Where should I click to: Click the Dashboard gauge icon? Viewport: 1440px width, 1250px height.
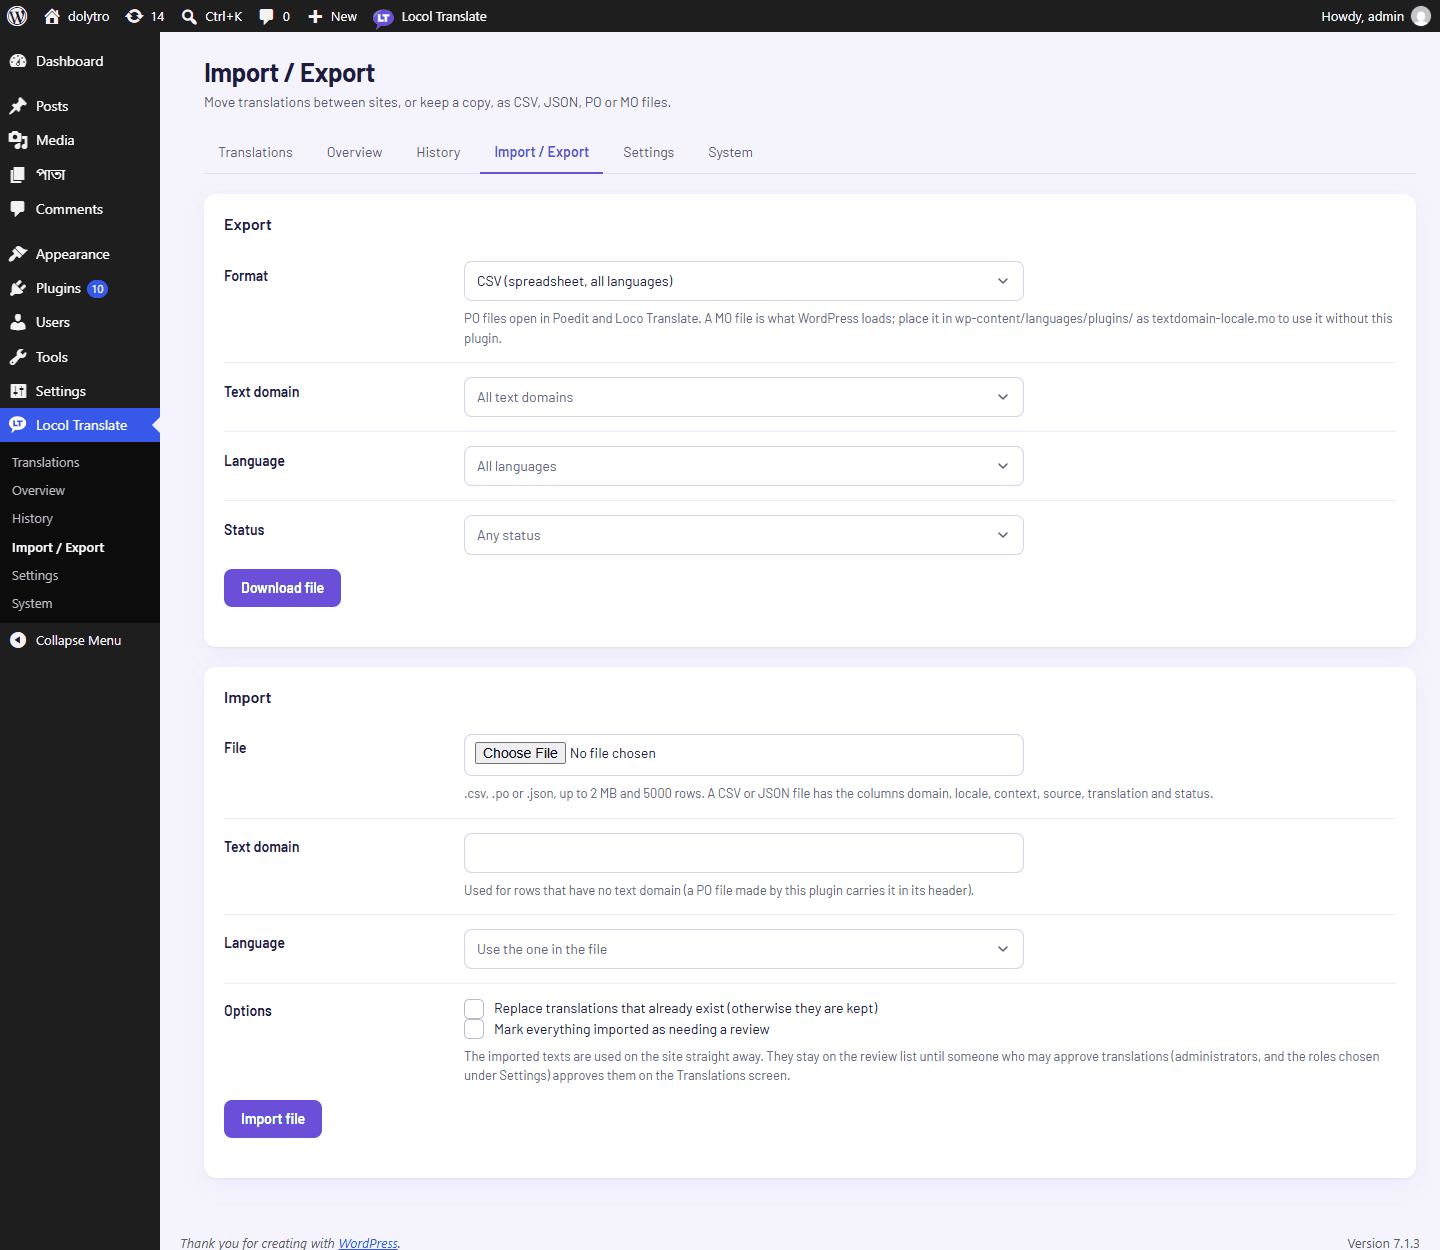[18, 61]
